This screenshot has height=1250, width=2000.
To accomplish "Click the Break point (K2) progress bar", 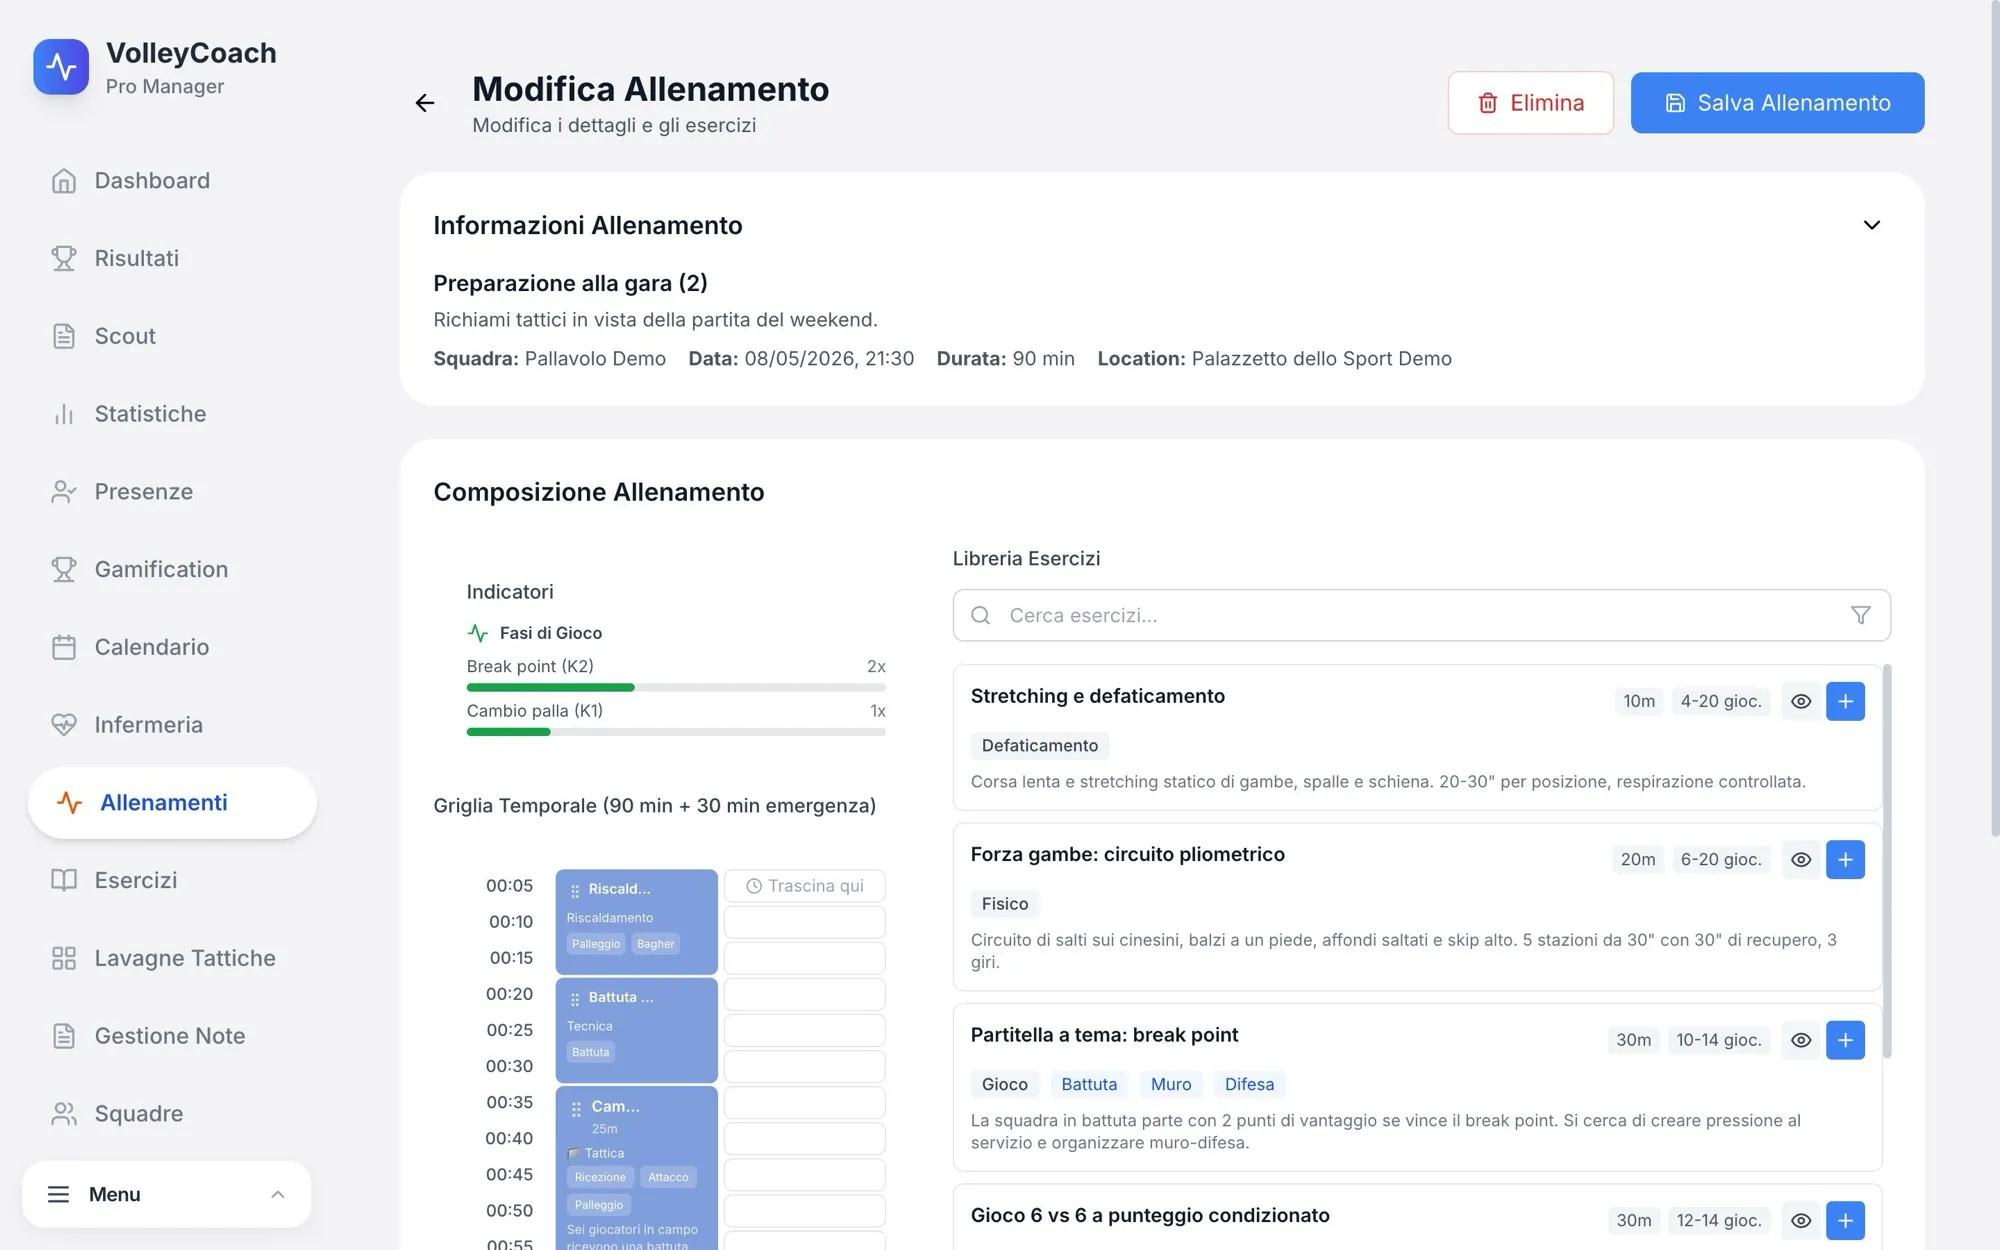I will click(676, 688).
